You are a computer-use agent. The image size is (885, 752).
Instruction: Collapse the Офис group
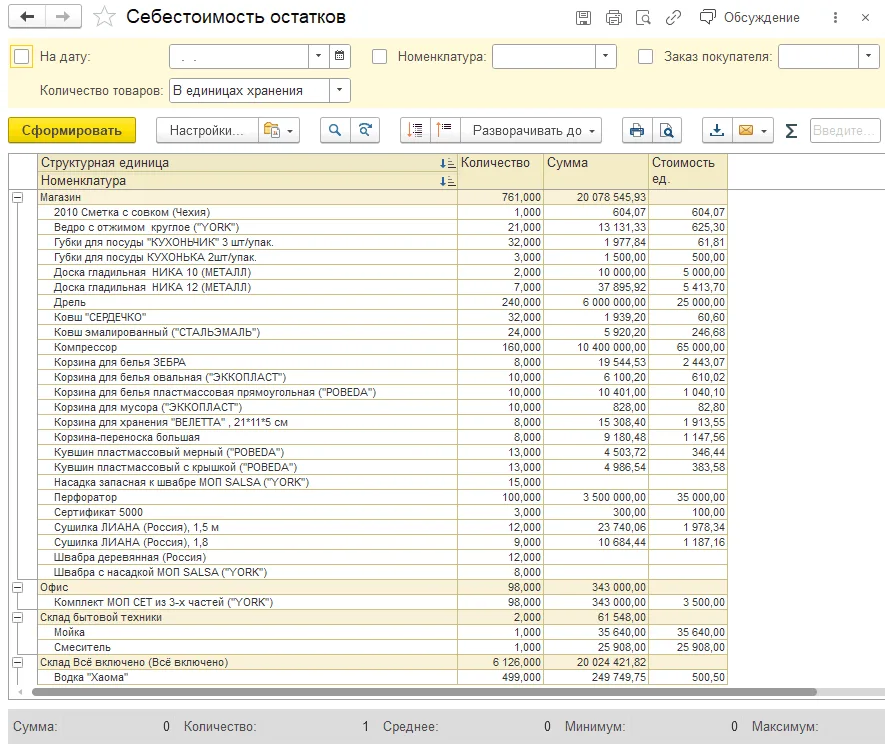click(17, 587)
